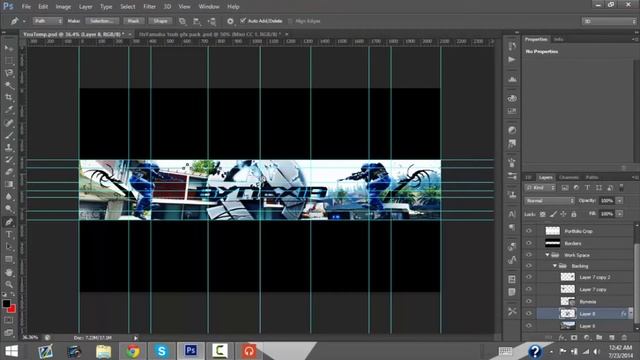Screen dimensions: 640x360
Task: Select the Zoom tool
Action: [9, 284]
